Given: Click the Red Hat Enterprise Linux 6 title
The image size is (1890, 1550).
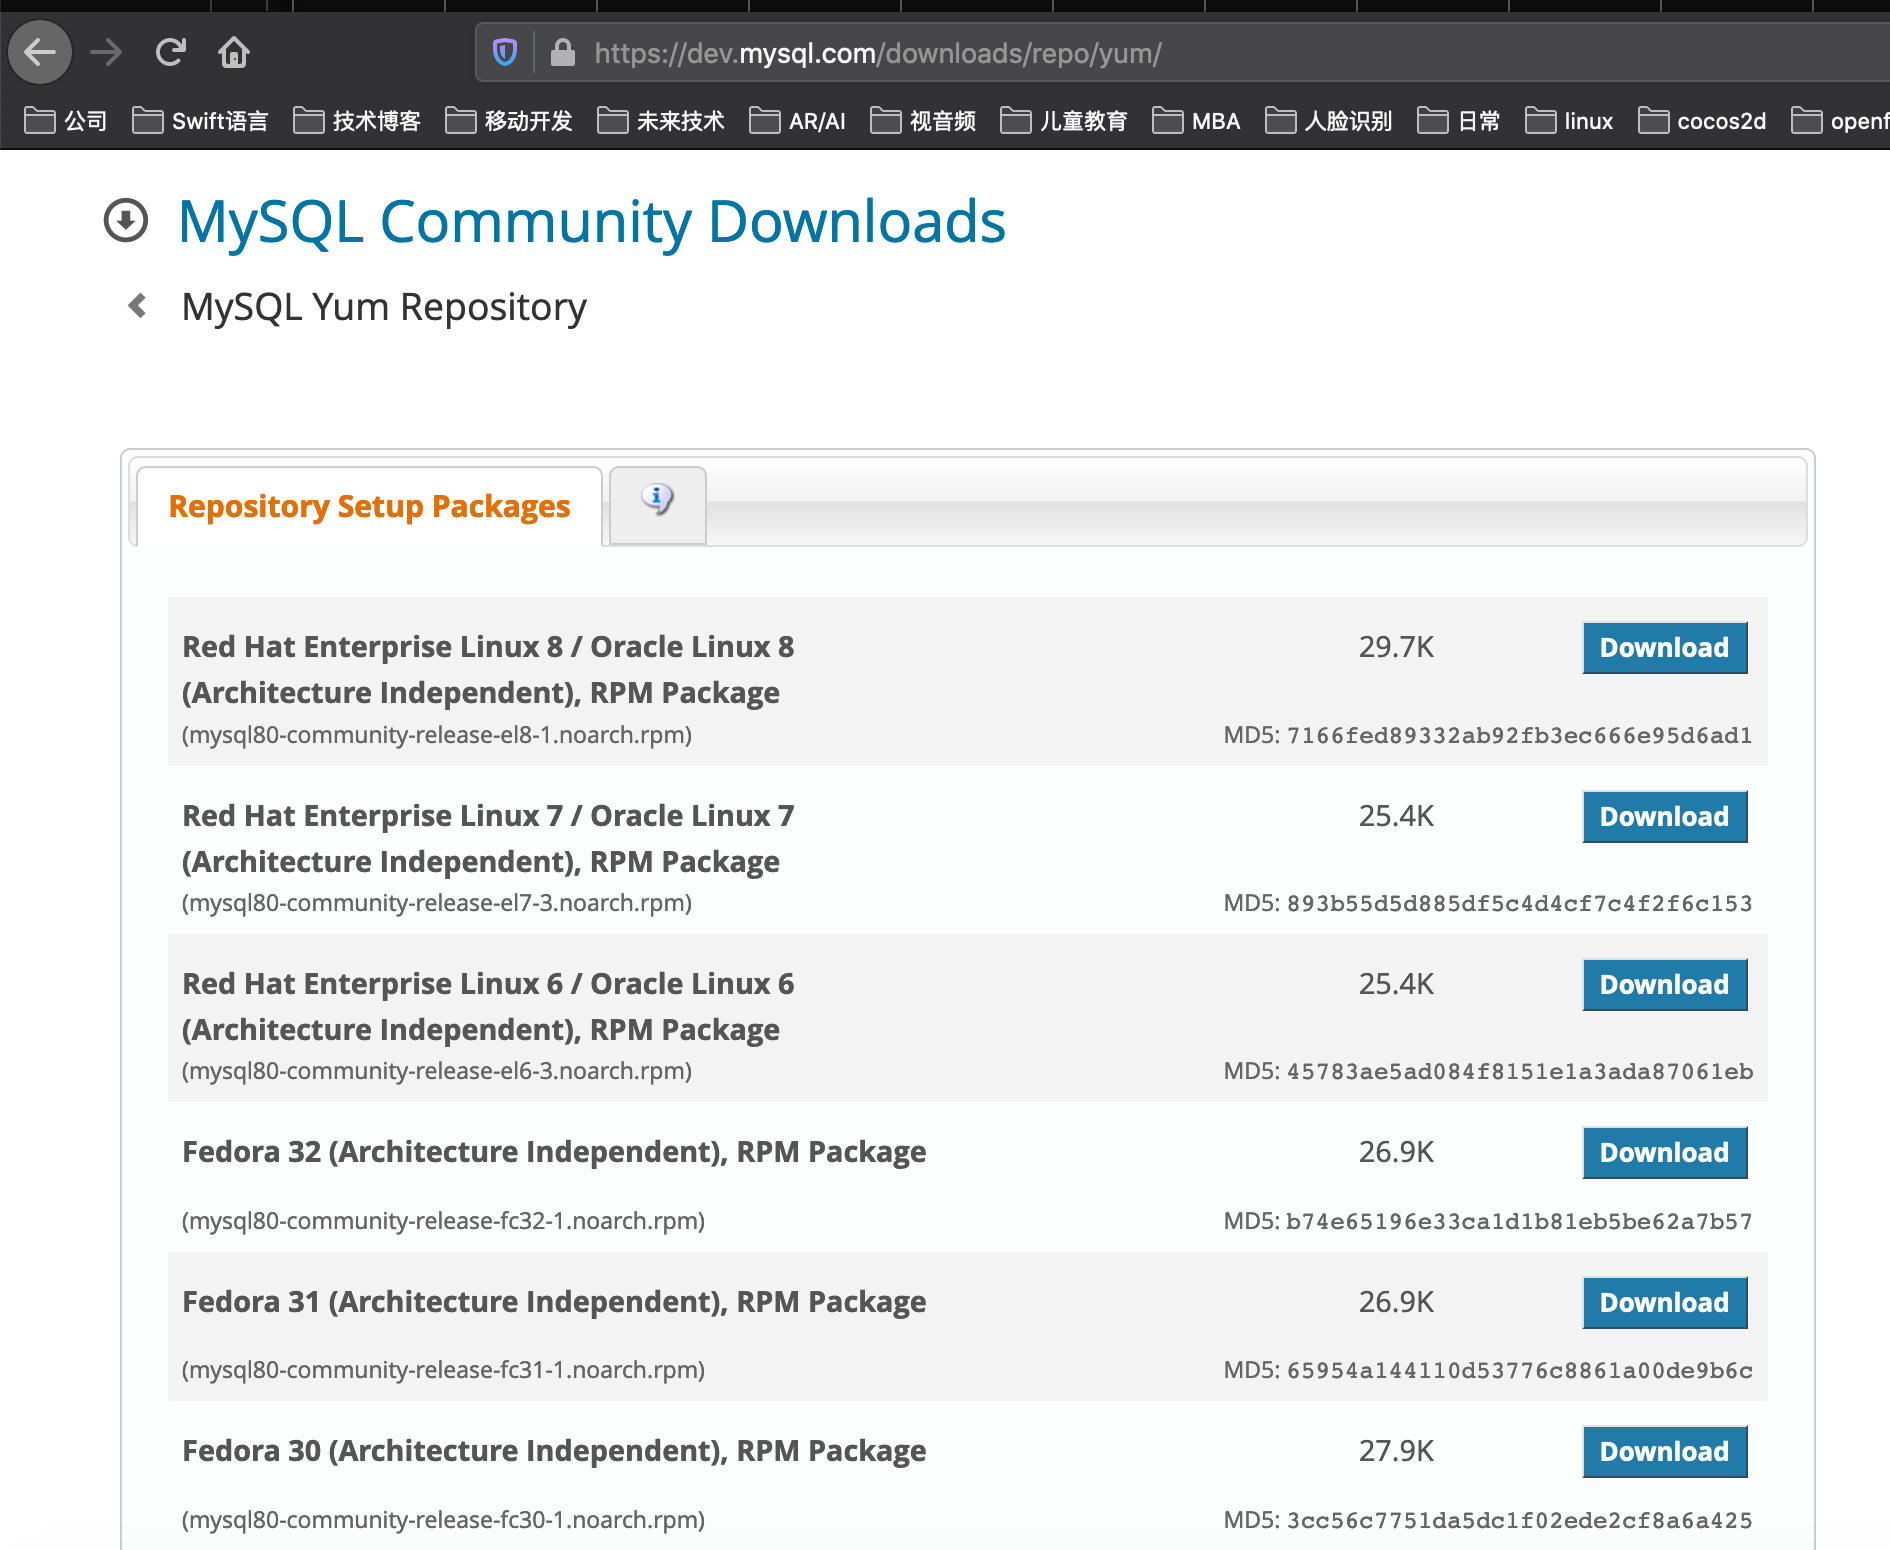Looking at the screenshot, I should [x=488, y=1007].
